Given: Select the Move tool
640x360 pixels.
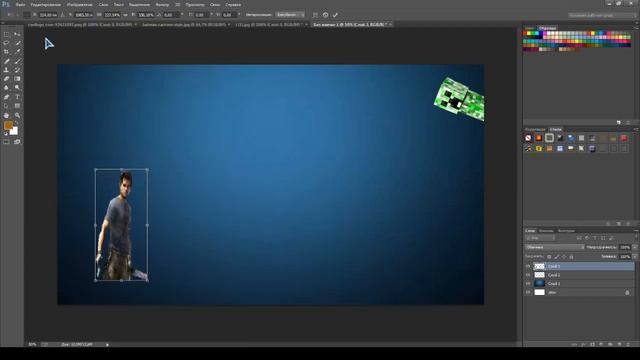Looking at the screenshot, I should point(17,34).
